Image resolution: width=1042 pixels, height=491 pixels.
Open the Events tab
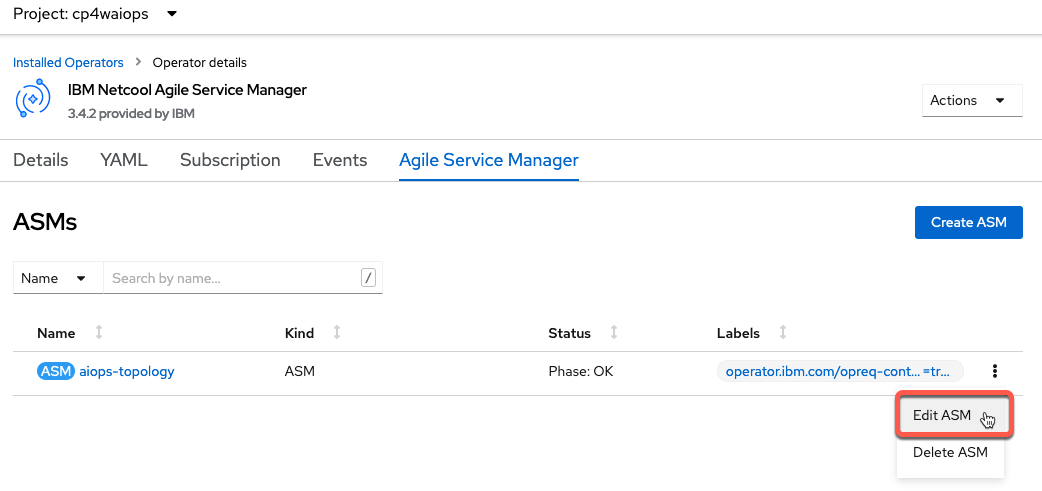pos(340,160)
